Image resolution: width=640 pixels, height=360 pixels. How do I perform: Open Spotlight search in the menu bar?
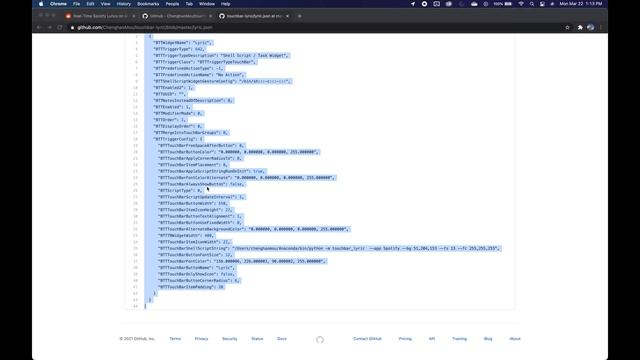tap(532, 4)
